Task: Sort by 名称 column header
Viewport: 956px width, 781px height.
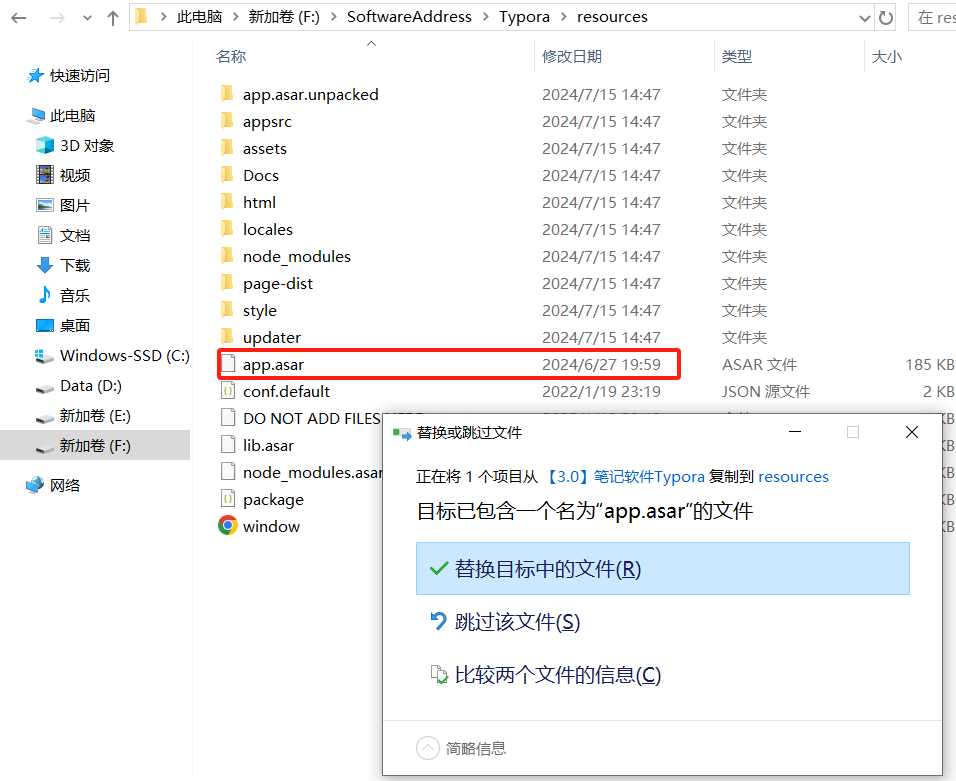Action: [230, 57]
